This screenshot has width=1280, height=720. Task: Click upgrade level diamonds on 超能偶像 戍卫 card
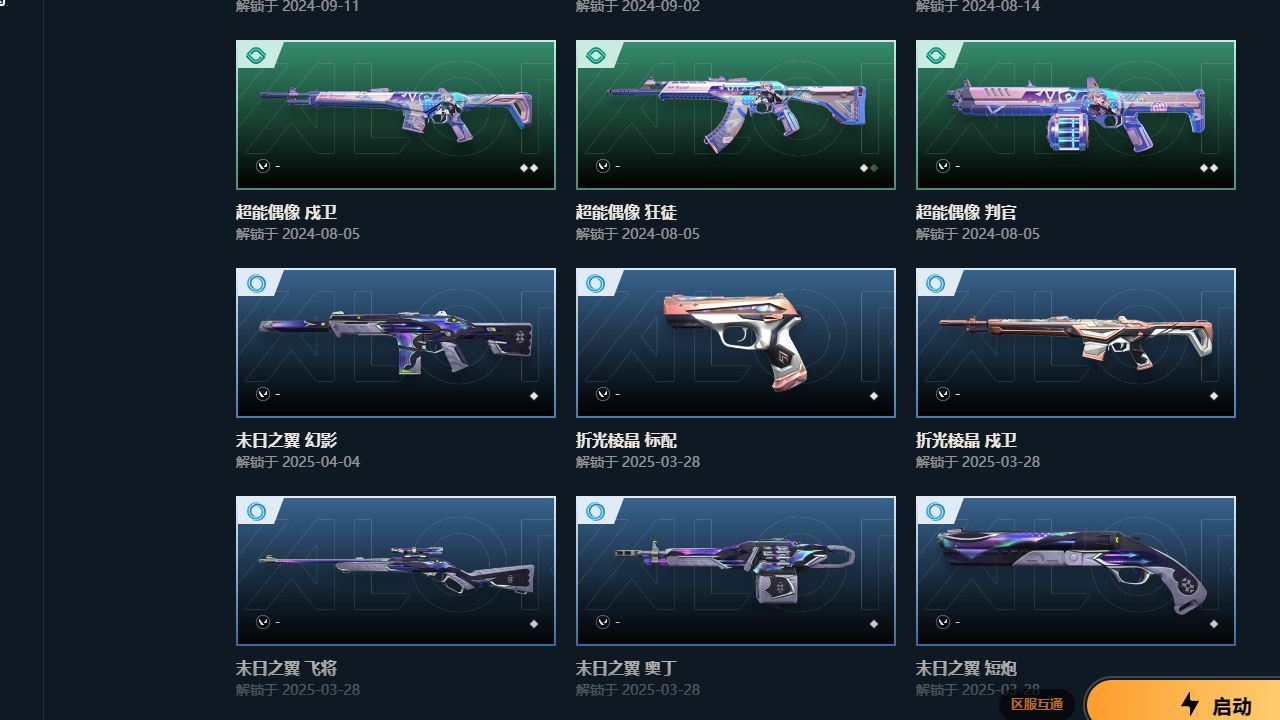click(x=529, y=168)
